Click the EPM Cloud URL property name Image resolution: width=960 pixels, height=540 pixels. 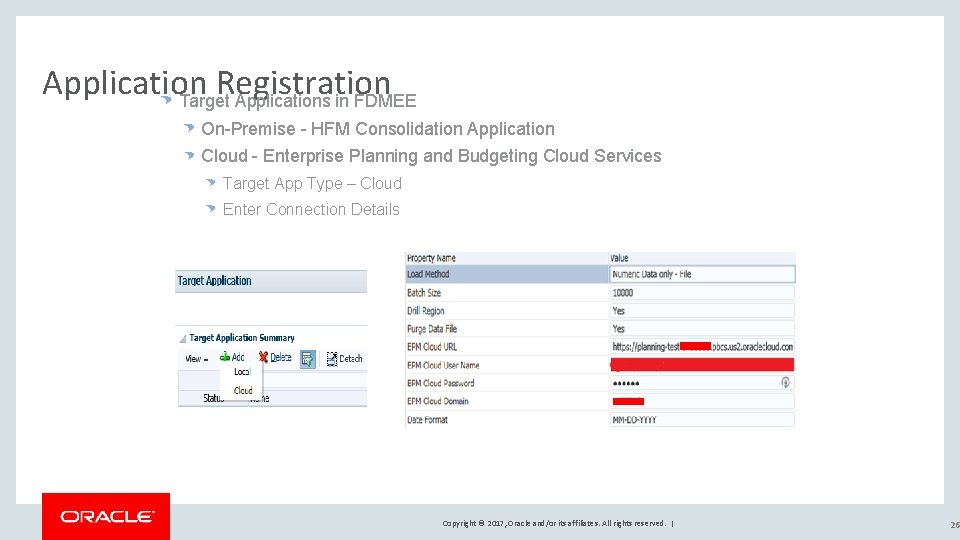click(432, 347)
